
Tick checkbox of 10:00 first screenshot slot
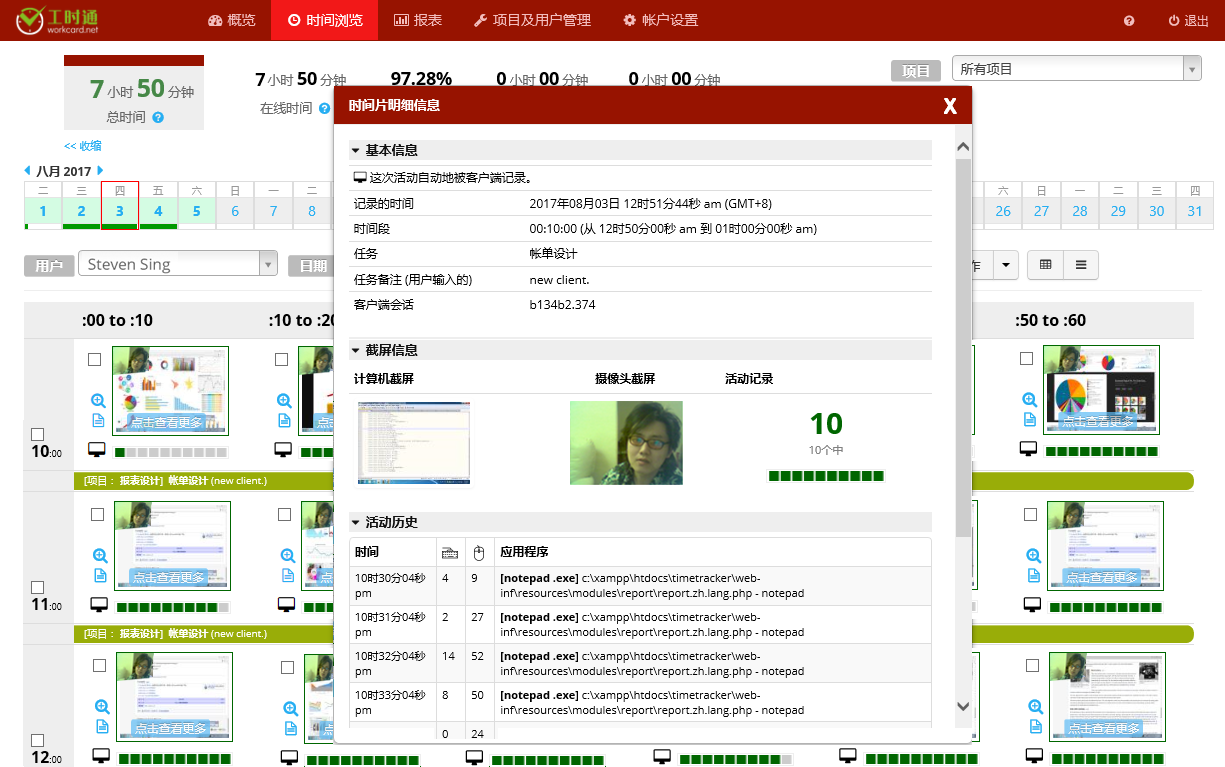click(x=95, y=359)
